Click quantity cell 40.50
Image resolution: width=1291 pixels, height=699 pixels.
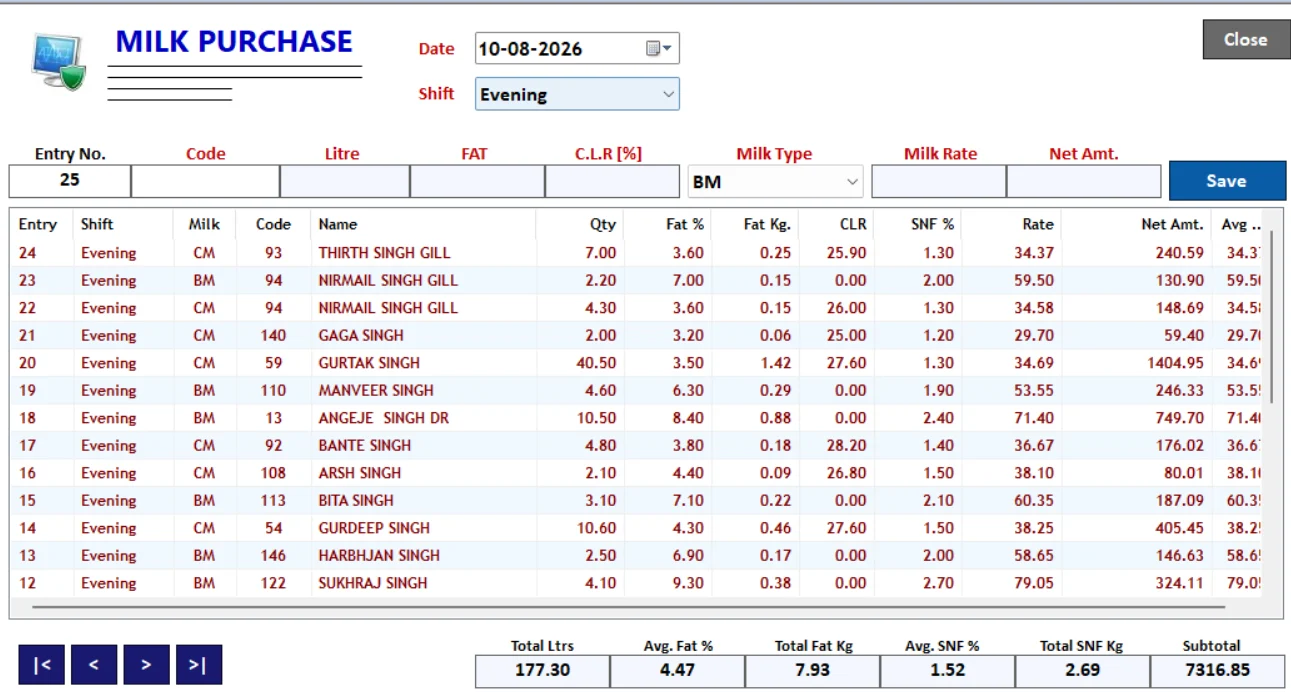click(x=596, y=363)
